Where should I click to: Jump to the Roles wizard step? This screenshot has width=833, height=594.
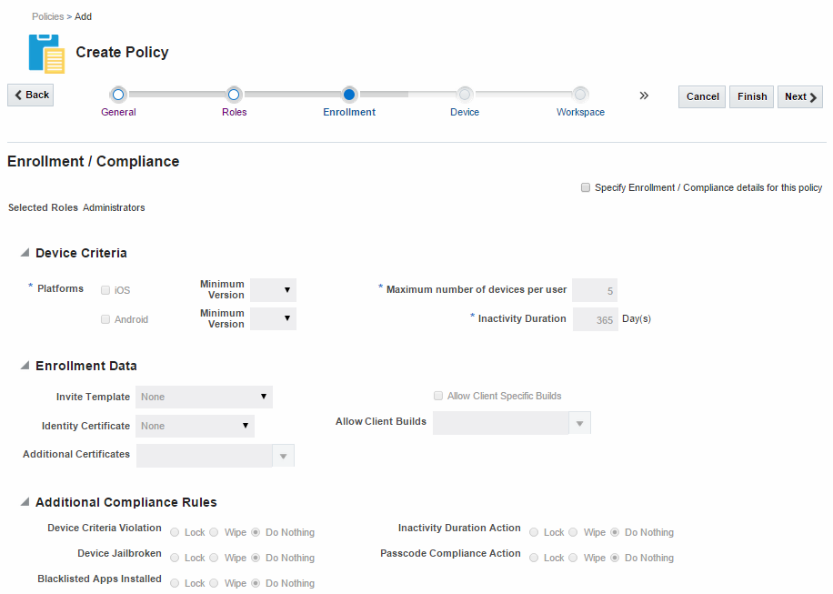(x=234, y=95)
